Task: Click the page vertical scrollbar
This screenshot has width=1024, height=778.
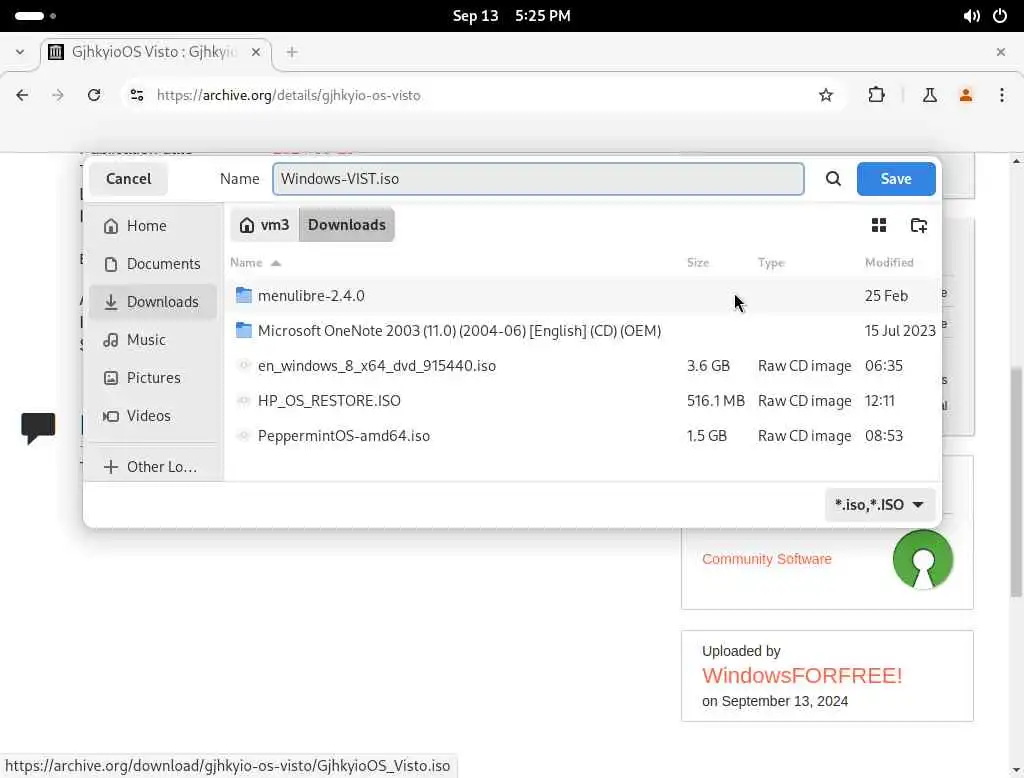Action: pyautogui.click(x=1016, y=481)
